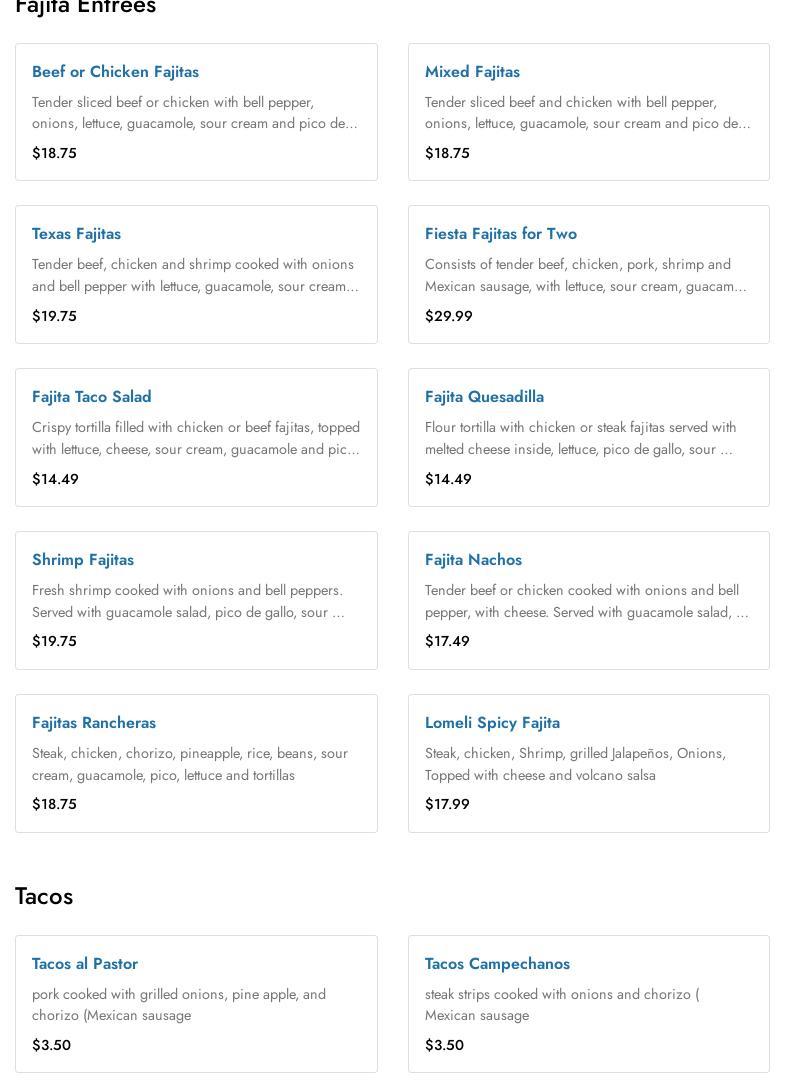Screen dimensions: 785x1082
Task: Click the Texas Fajitas menu item
Action: pyautogui.click(x=76, y=234)
